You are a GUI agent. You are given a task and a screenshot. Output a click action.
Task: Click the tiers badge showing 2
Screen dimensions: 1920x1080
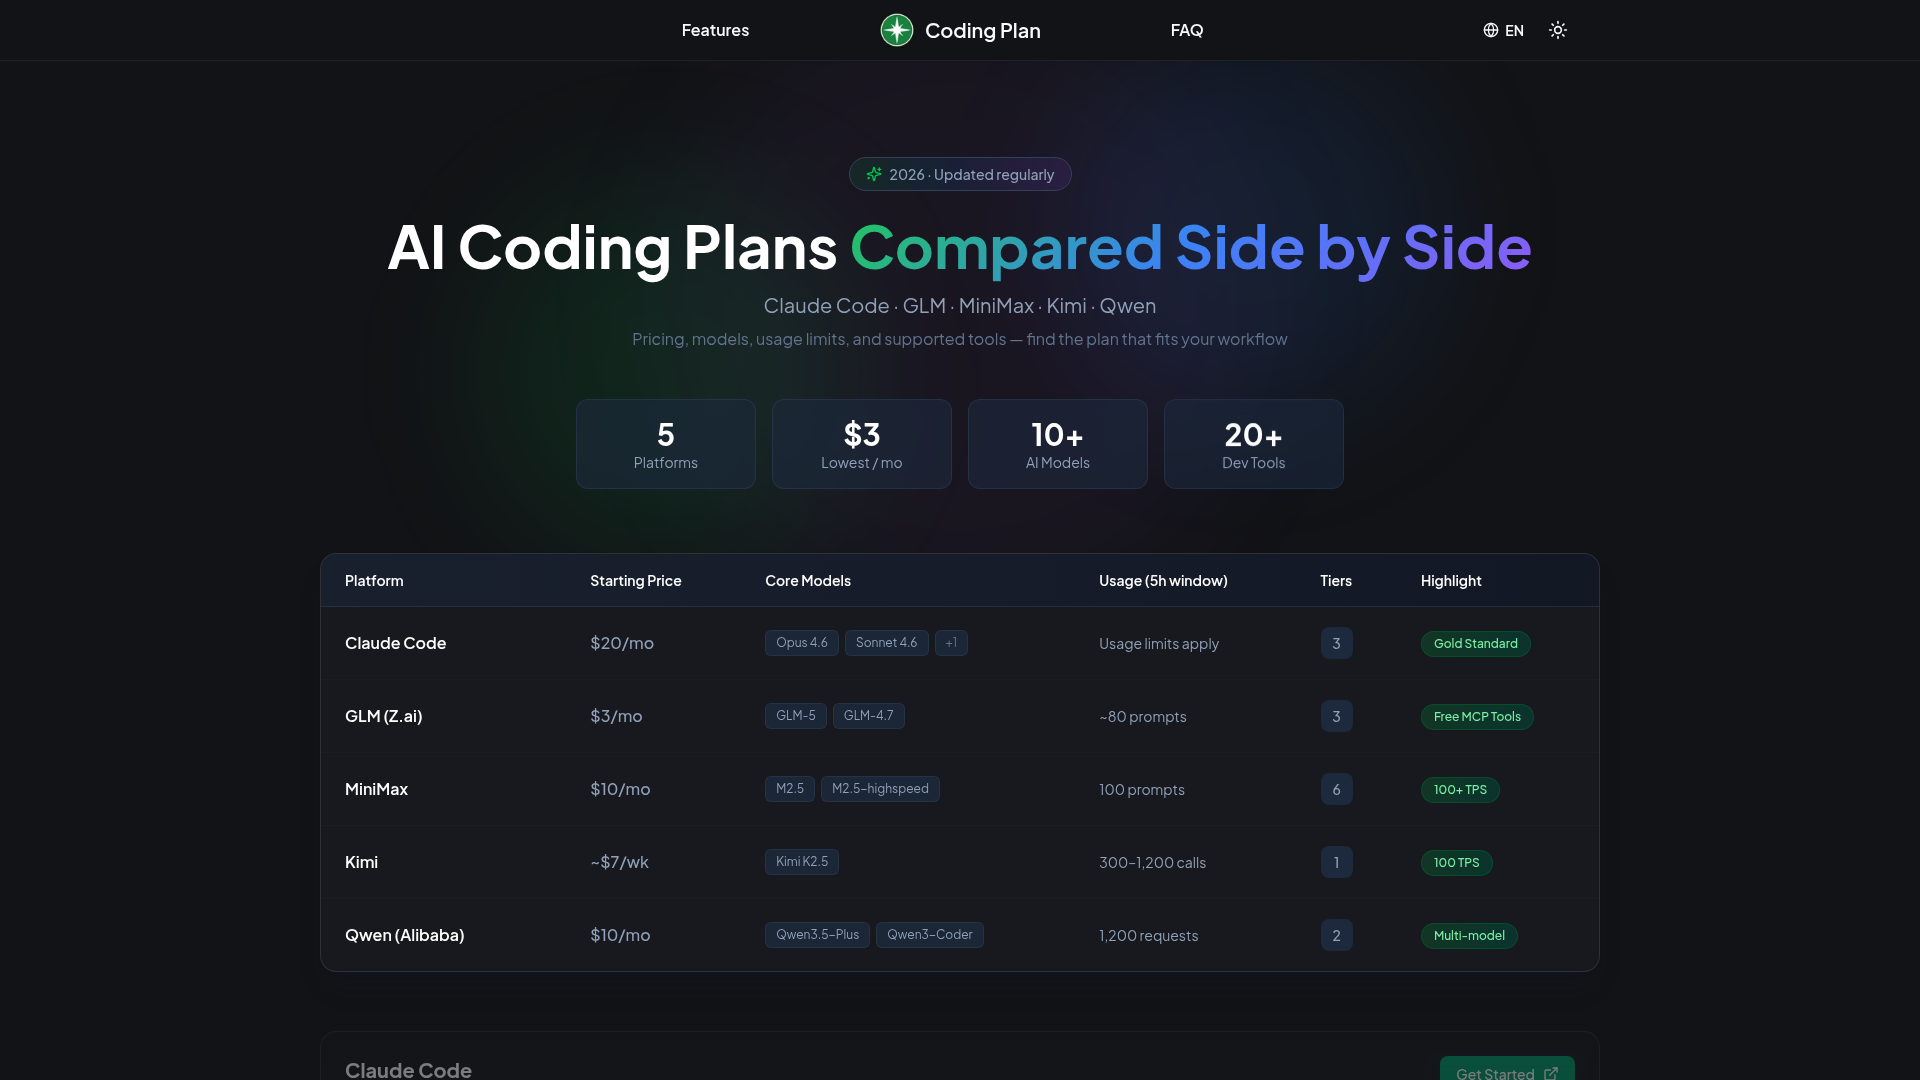coord(1336,935)
